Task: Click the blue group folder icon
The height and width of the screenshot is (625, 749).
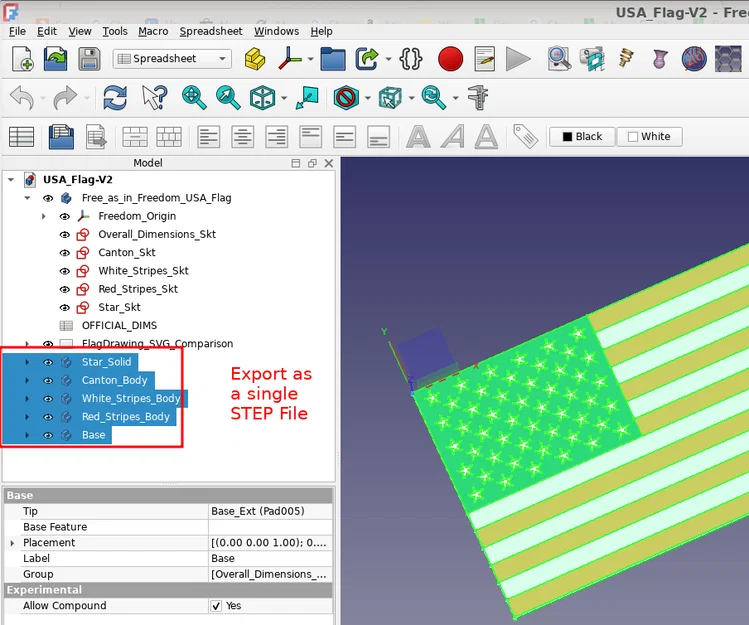Action: (x=333, y=59)
